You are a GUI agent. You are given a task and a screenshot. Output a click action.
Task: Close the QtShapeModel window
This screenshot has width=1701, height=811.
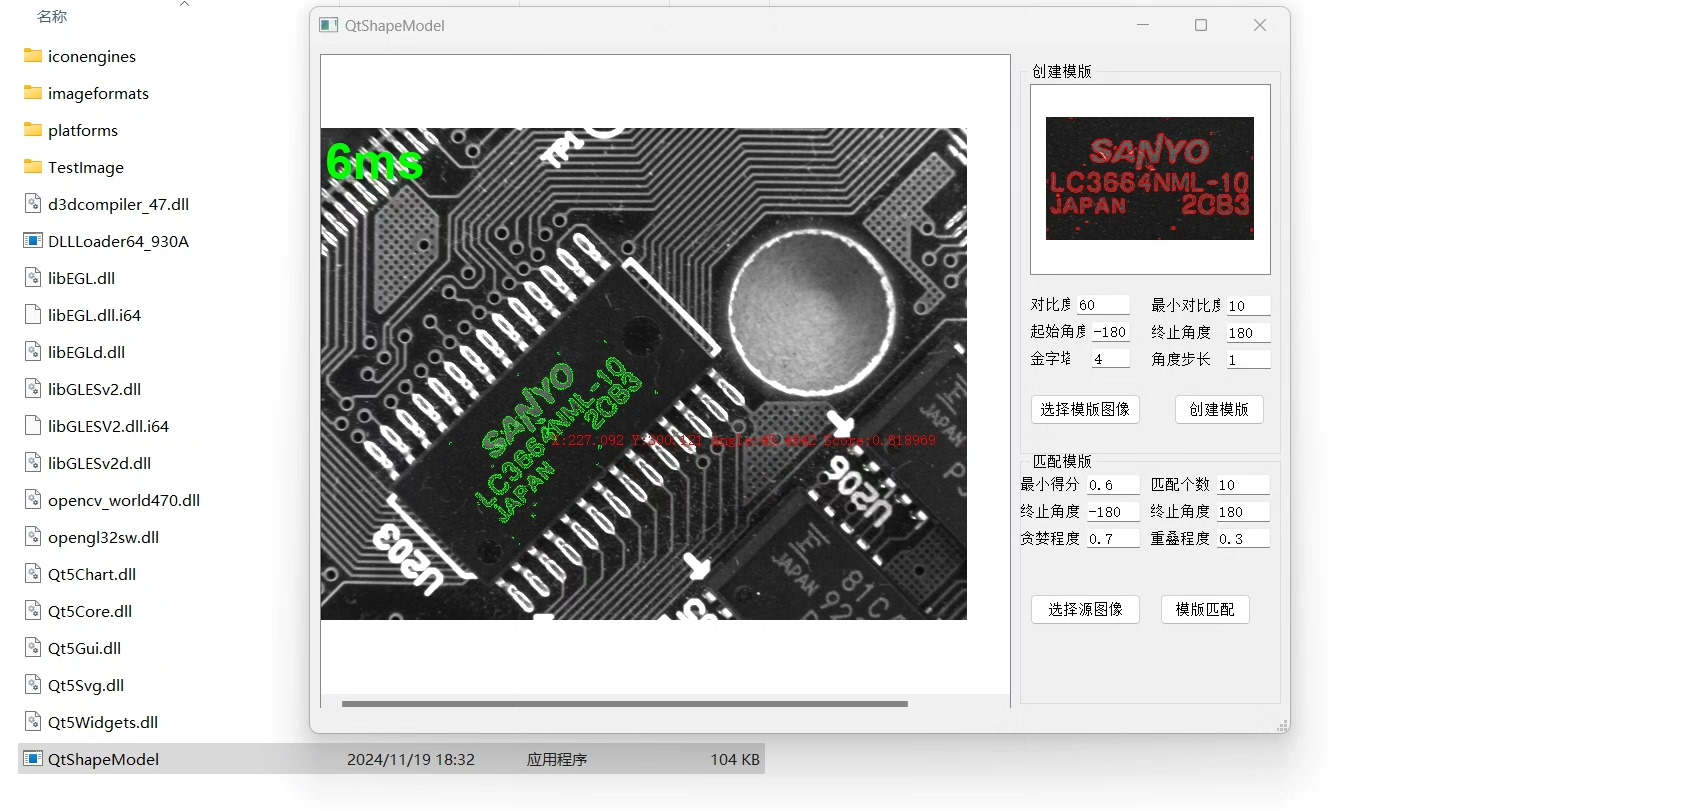pyautogui.click(x=1260, y=25)
